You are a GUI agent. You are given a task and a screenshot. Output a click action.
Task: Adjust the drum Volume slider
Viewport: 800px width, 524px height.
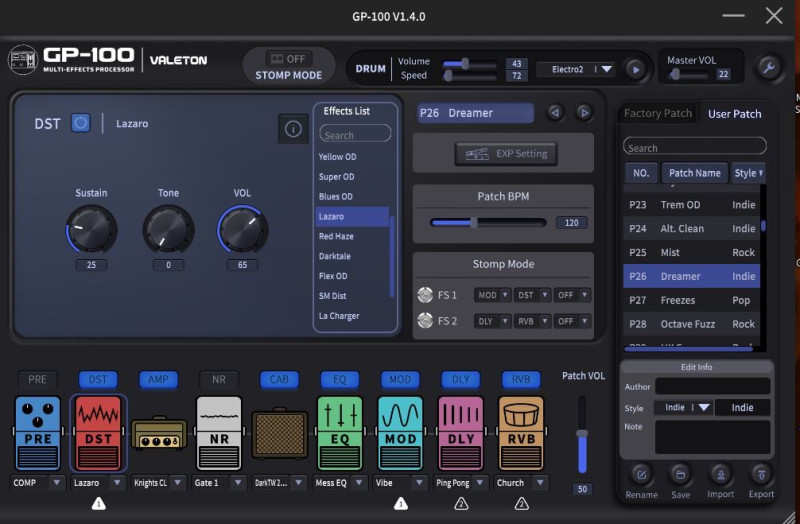[469, 64]
